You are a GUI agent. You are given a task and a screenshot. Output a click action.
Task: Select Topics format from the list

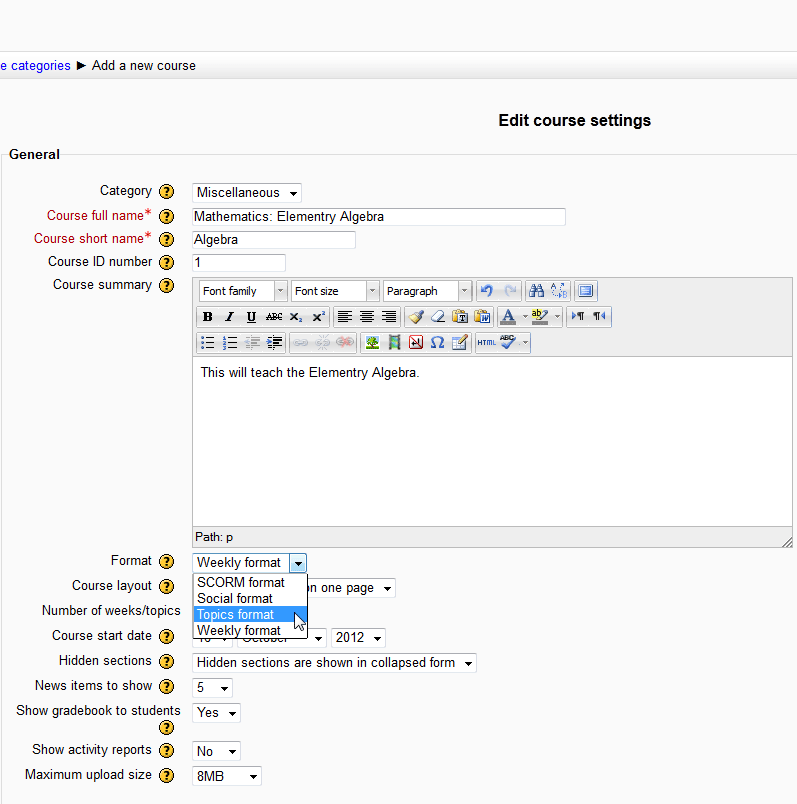click(x=236, y=615)
